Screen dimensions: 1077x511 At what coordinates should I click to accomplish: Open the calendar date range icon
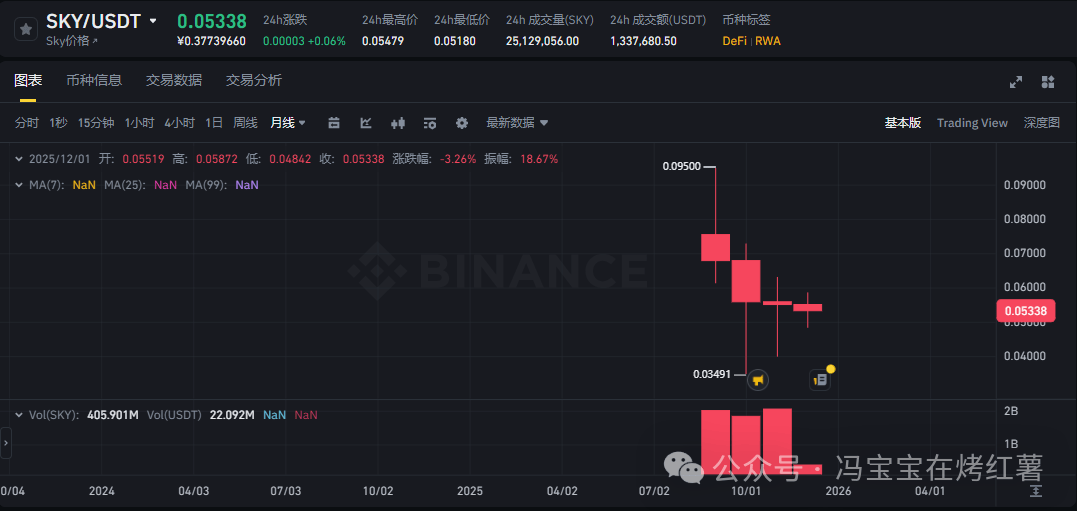coord(334,123)
